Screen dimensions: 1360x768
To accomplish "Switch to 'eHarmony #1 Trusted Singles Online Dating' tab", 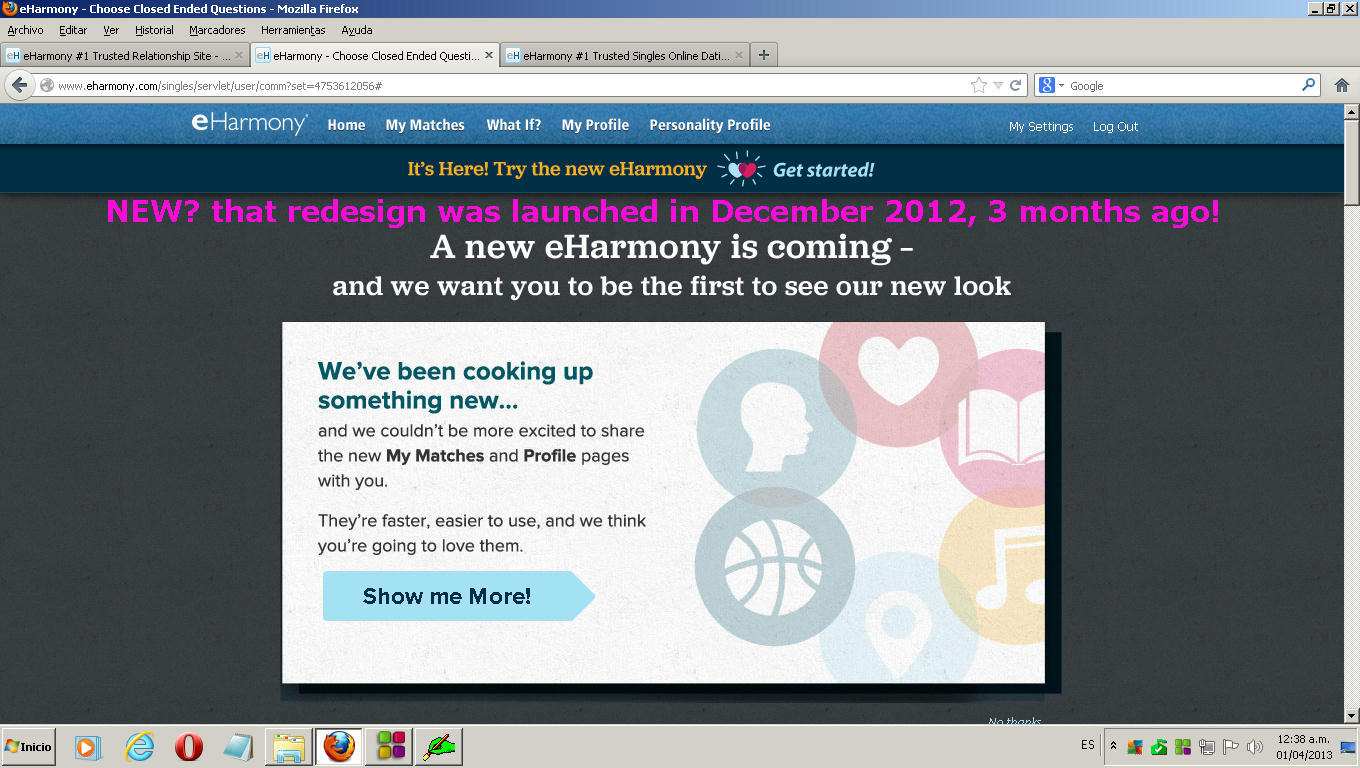I will (626, 56).
